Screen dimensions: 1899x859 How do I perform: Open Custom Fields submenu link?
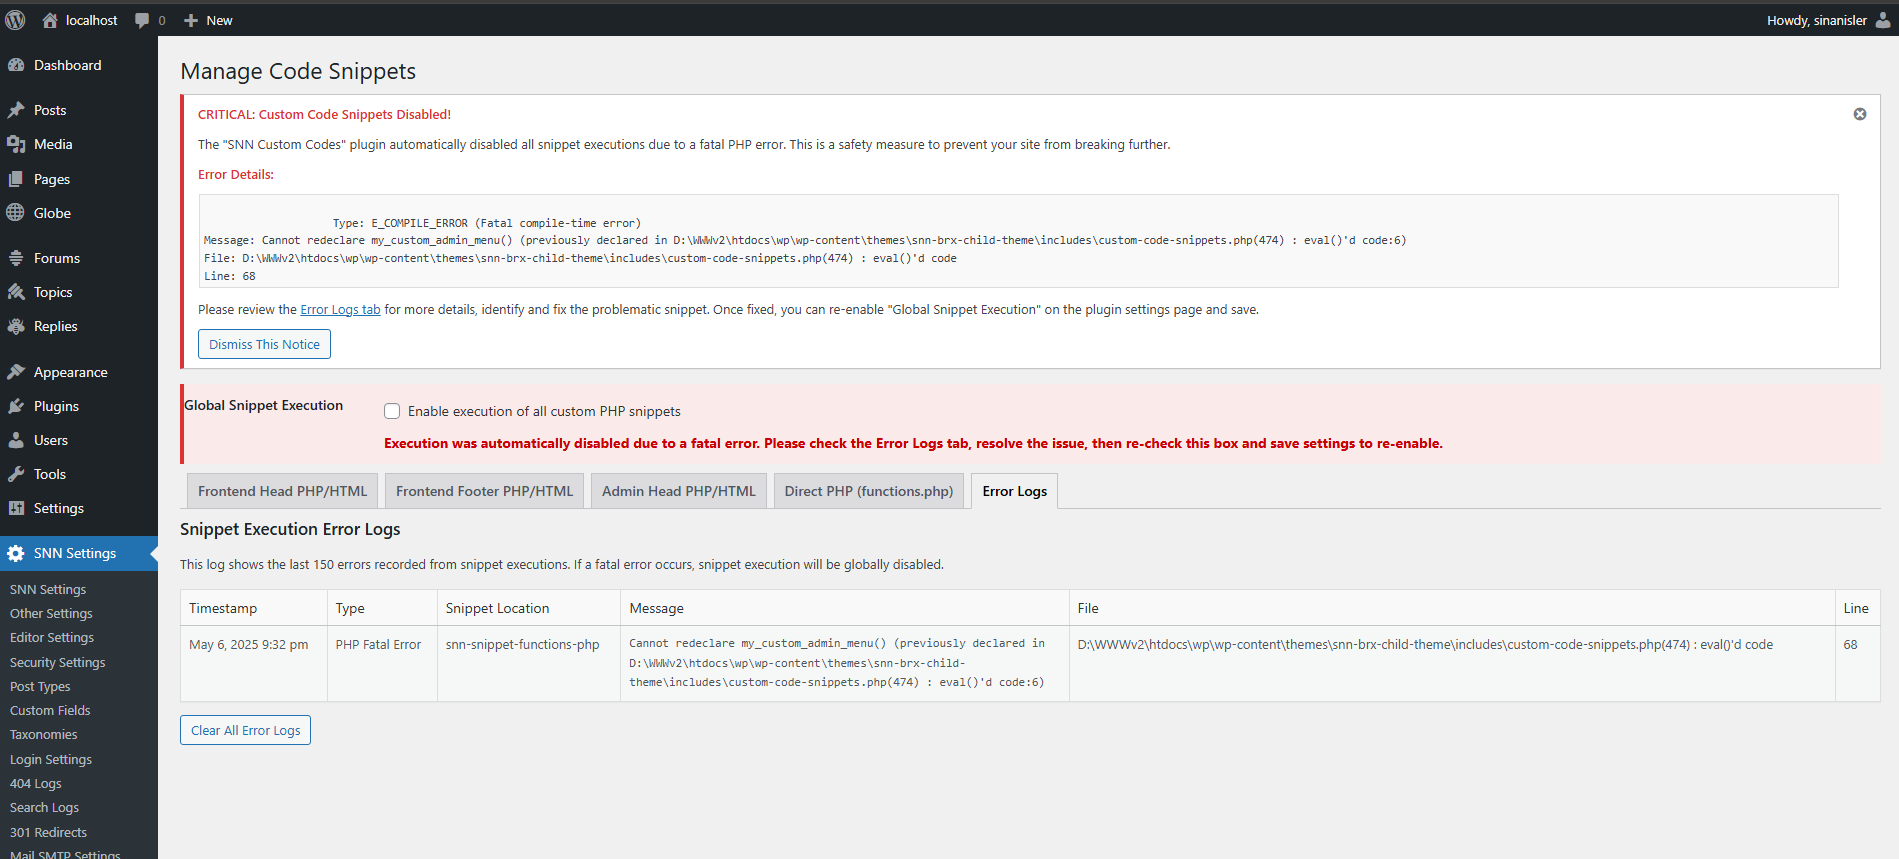[x=50, y=710]
